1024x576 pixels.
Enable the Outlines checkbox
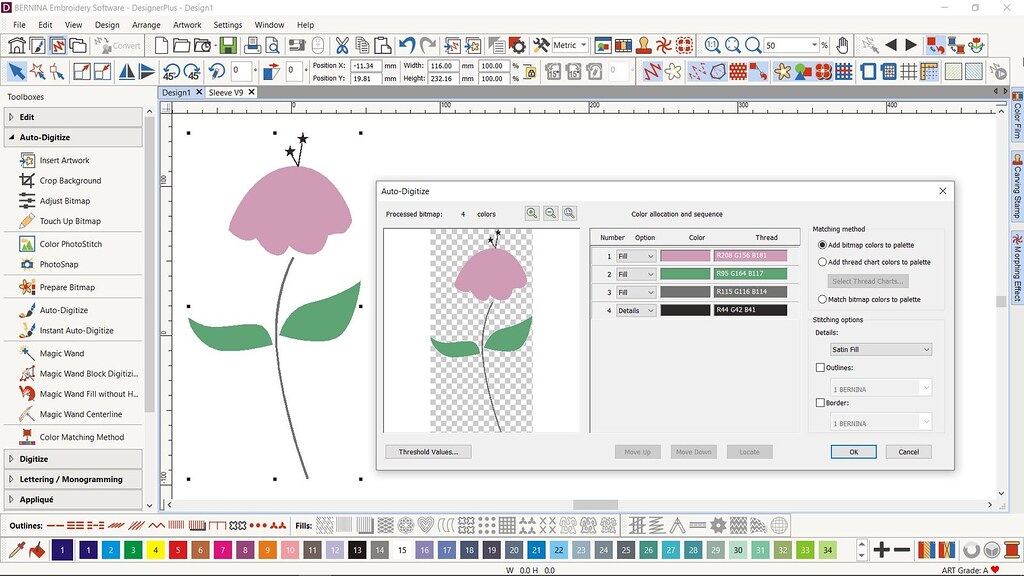tap(820, 367)
